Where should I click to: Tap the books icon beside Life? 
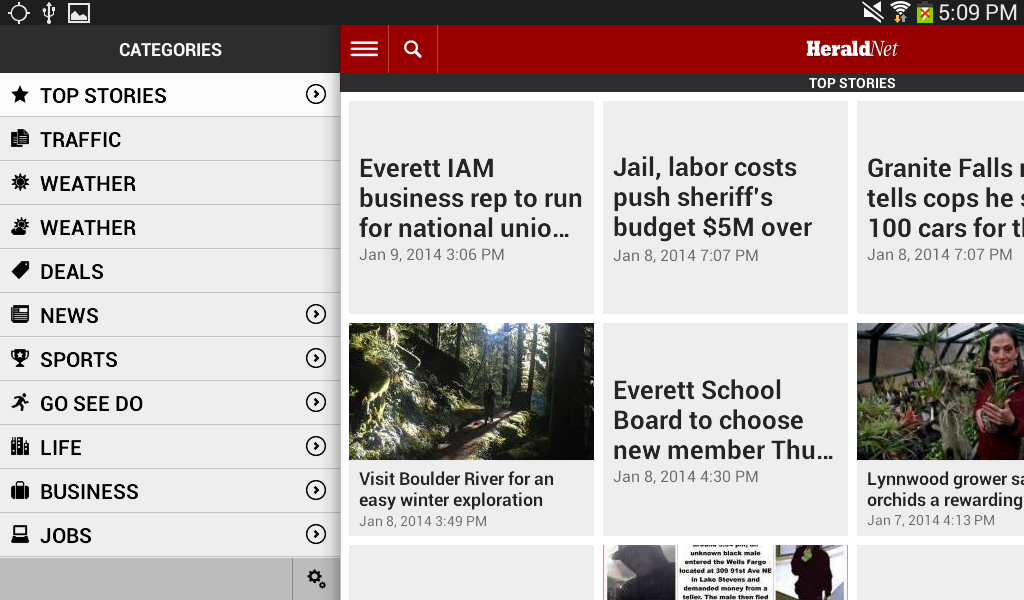[20, 447]
